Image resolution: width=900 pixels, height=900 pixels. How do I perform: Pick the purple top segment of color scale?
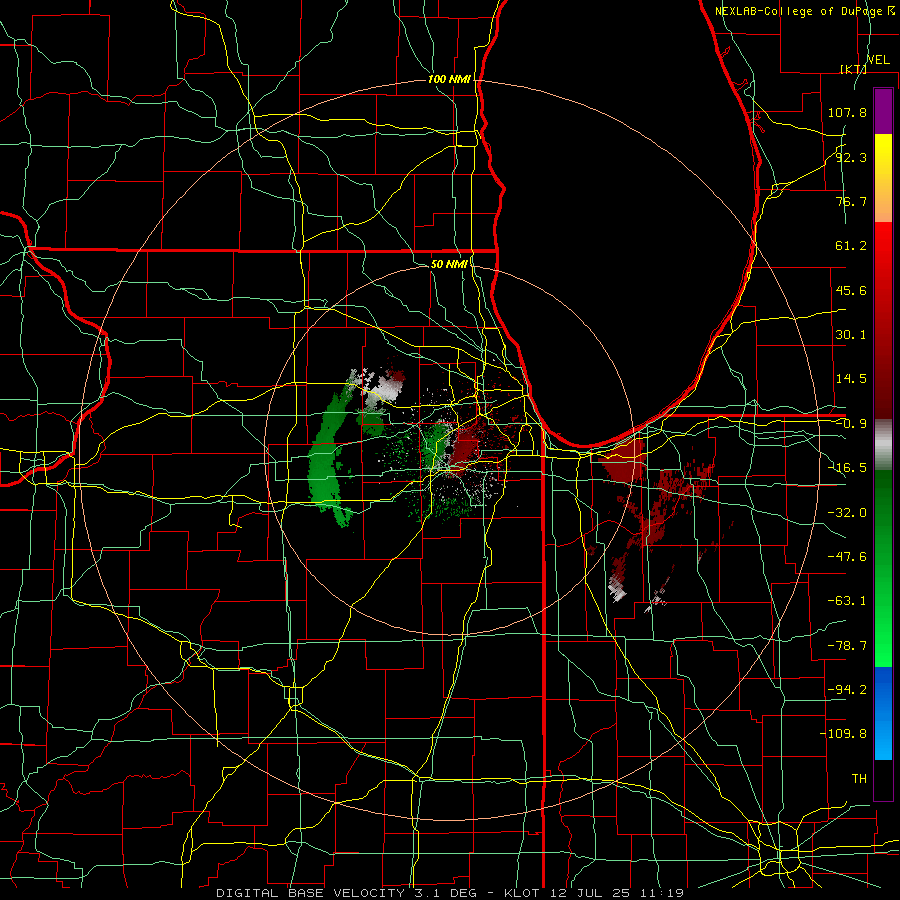click(x=883, y=111)
